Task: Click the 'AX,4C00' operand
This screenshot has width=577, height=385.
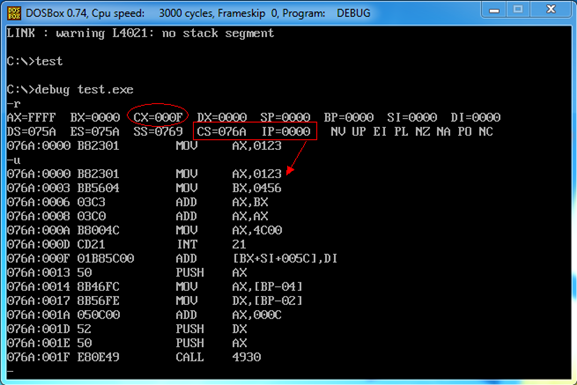Action: click(x=257, y=230)
